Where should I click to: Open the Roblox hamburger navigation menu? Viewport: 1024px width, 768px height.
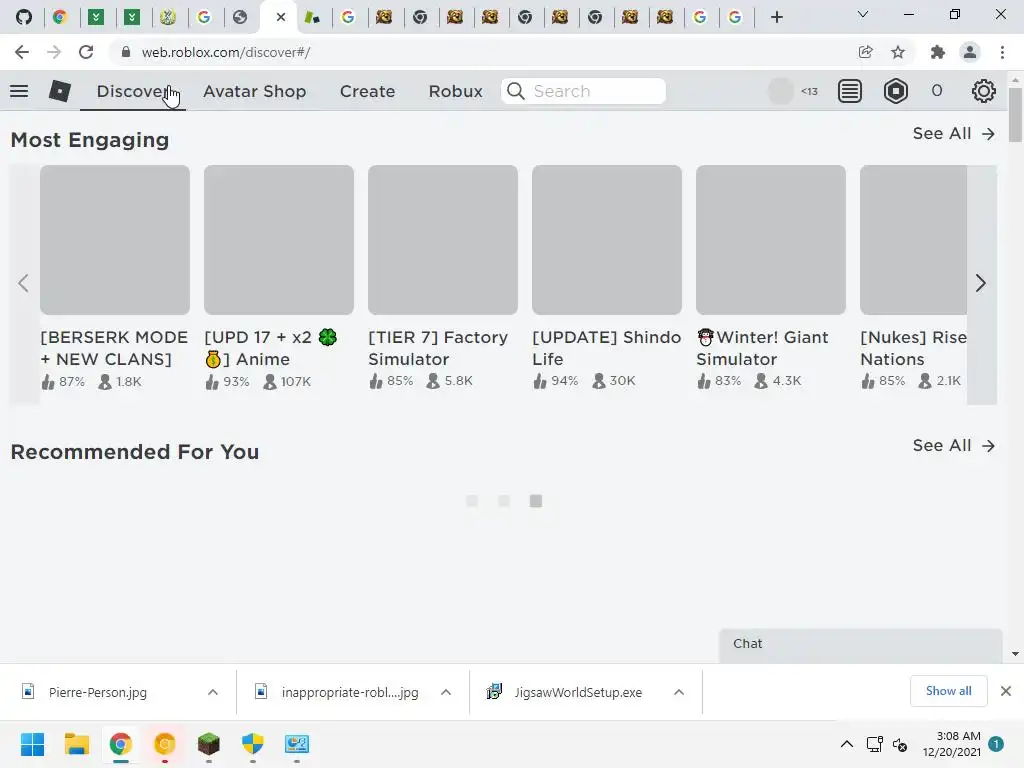[19, 91]
